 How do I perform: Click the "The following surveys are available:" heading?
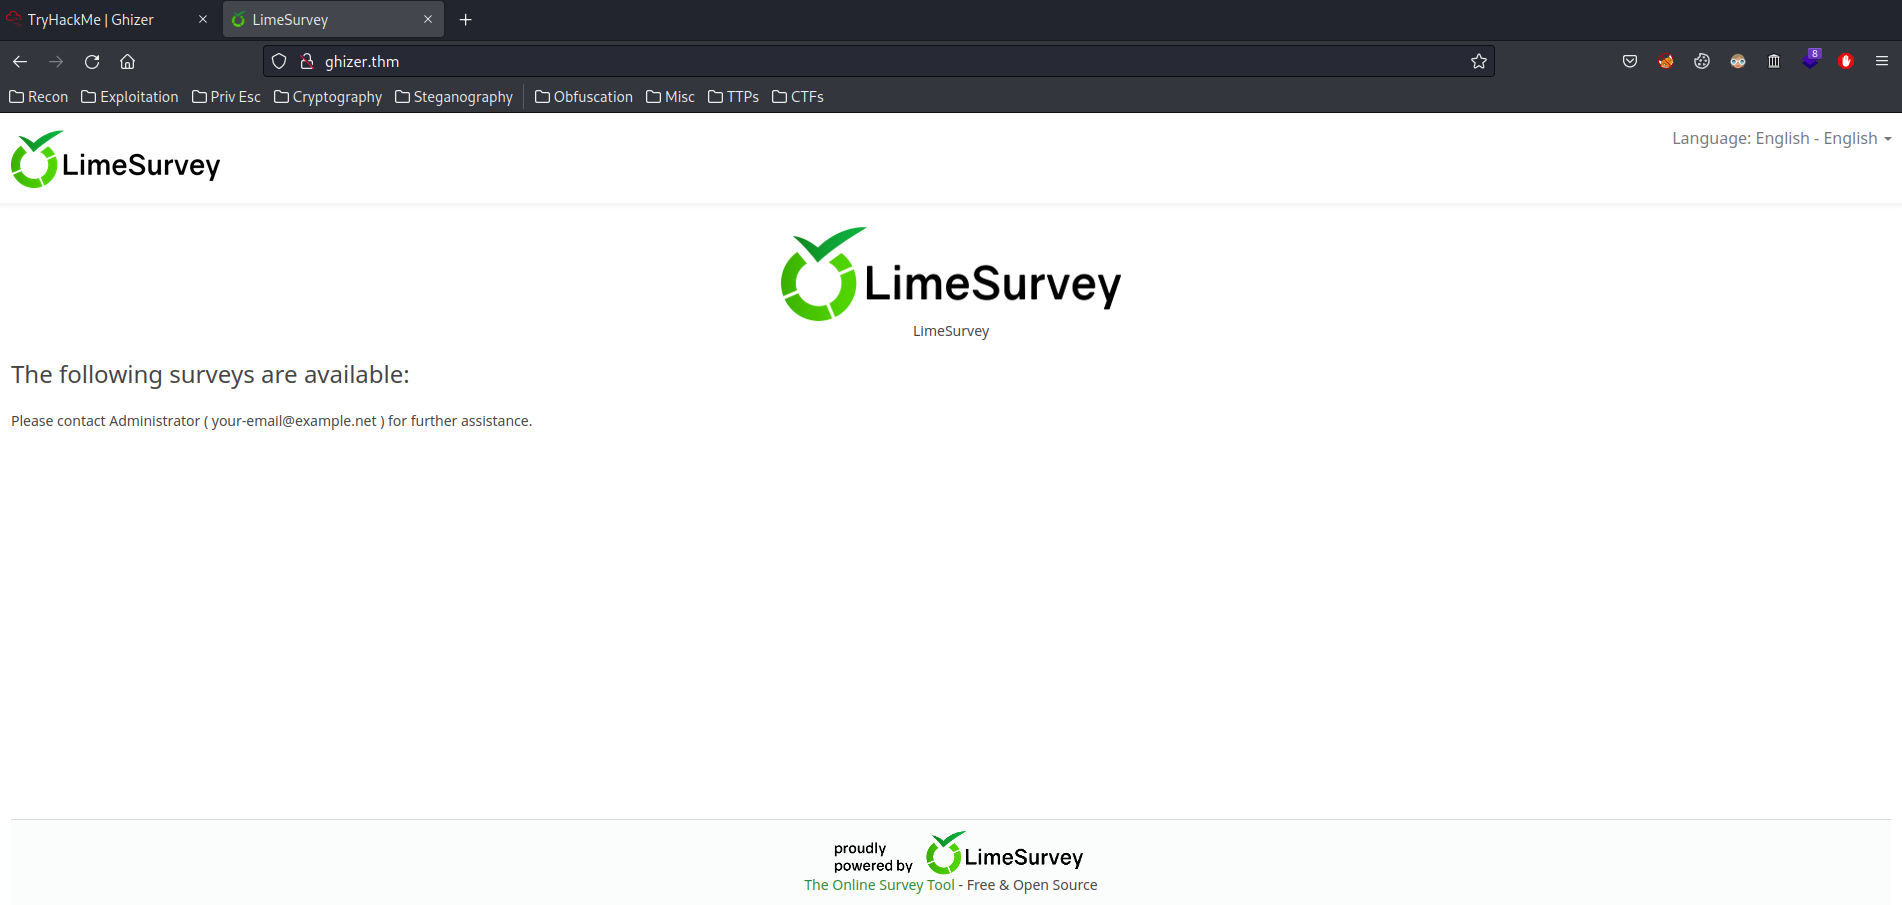tap(210, 375)
